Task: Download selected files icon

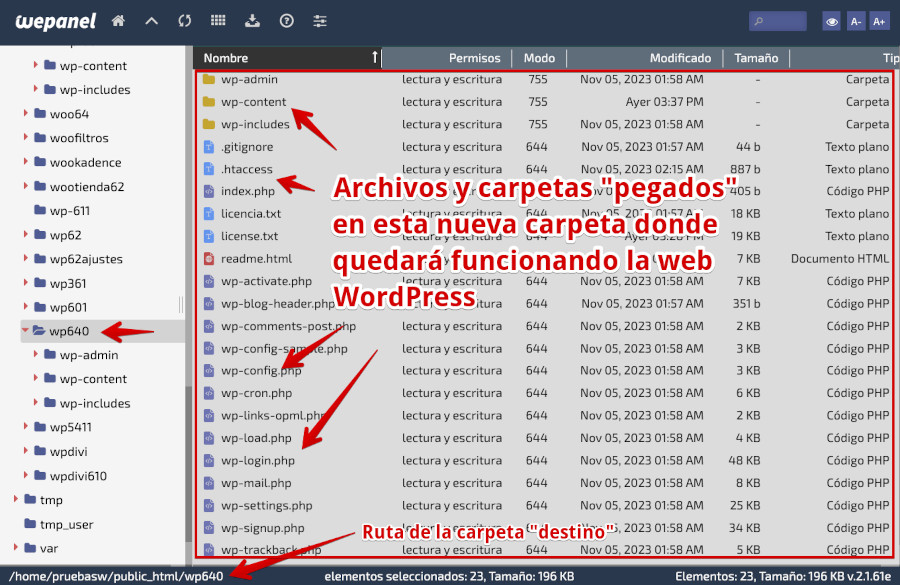Action: [253, 21]
